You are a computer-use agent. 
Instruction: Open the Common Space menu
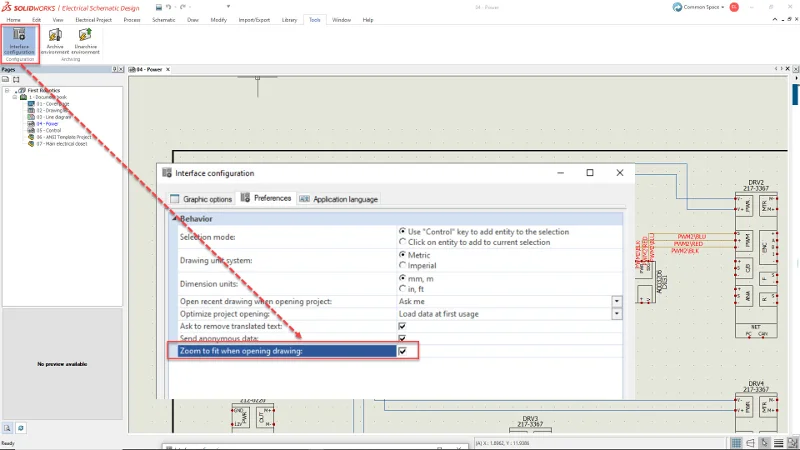[700, 7]
